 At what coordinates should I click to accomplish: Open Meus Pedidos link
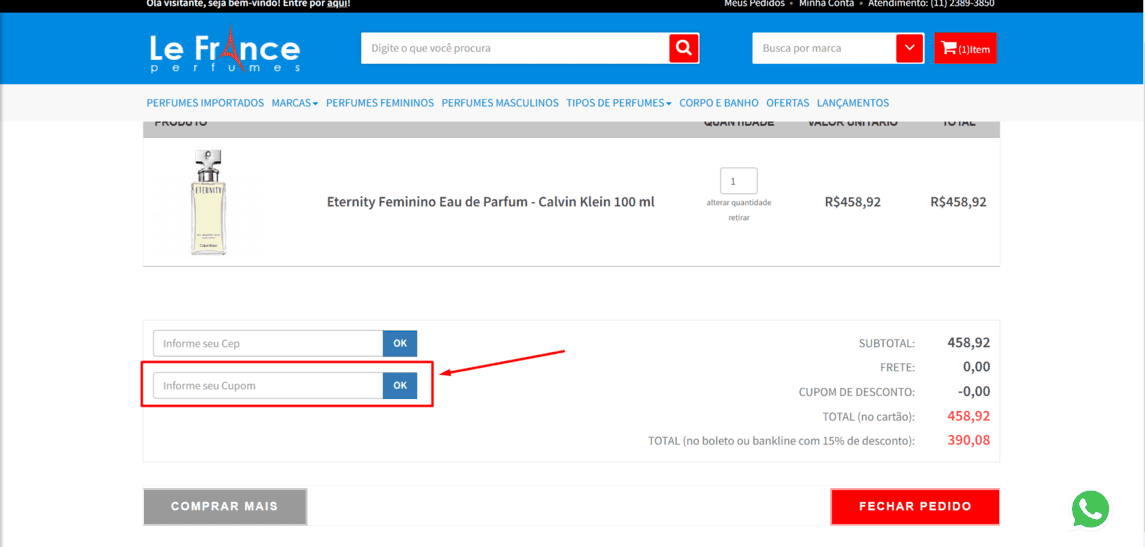754,4
